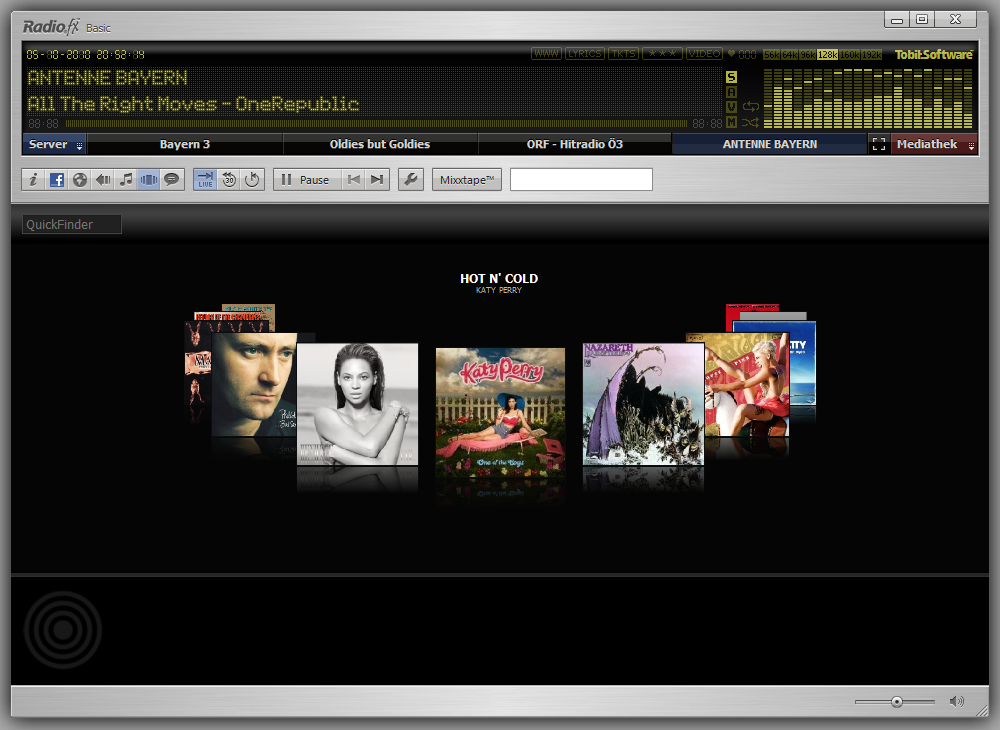Click the speech bubble chat icon
The image size is (1000, 730).
pos(172,180)
